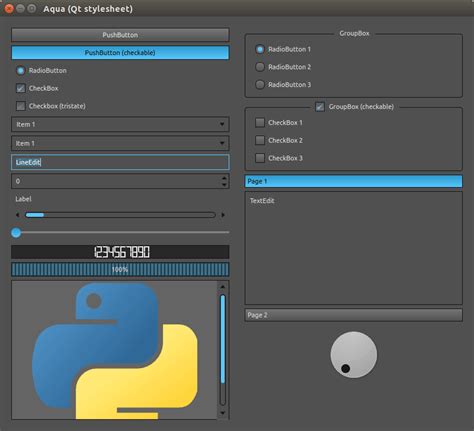Increase the spin box value with up arrow
The image size is (474, 431).
click(224, 178)
